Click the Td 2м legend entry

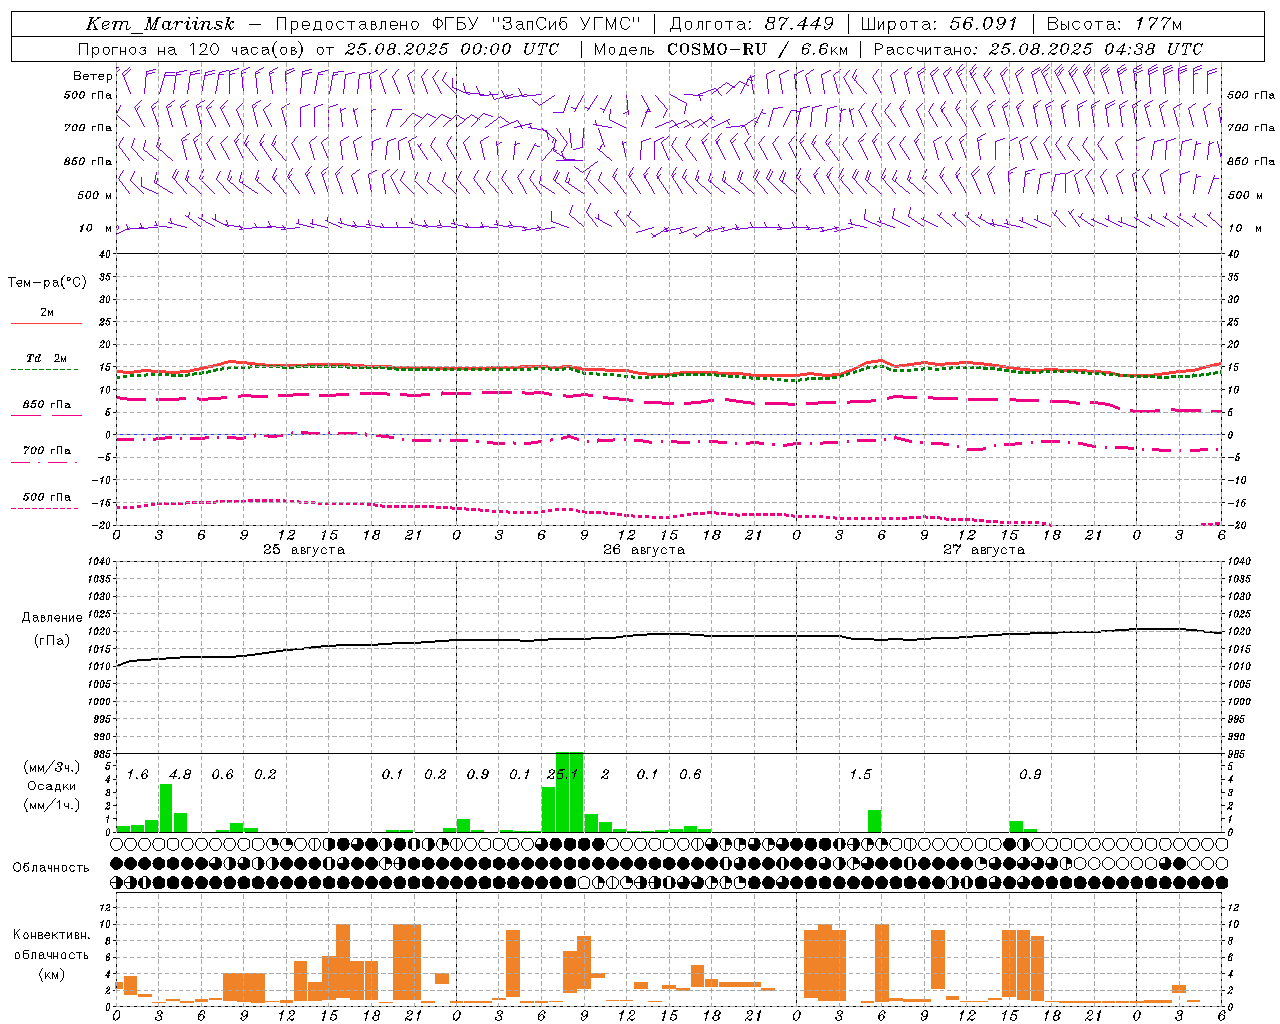click(x=46, y=358)
